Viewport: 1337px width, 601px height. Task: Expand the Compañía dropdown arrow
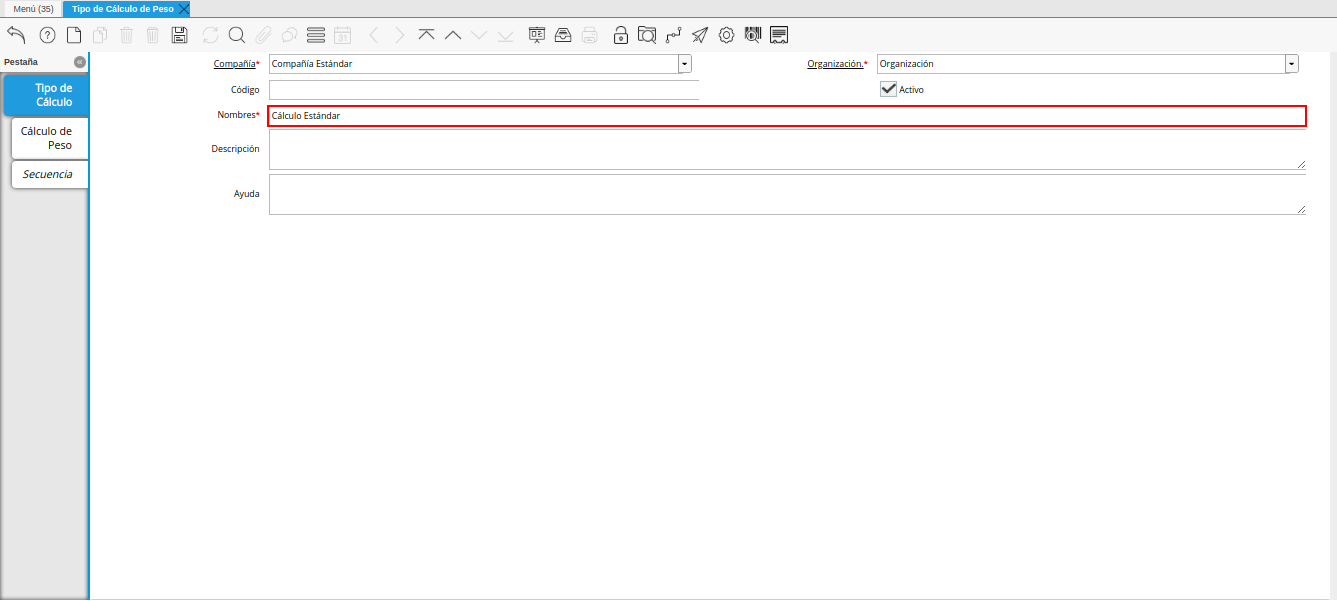click(x=685, y=64)
